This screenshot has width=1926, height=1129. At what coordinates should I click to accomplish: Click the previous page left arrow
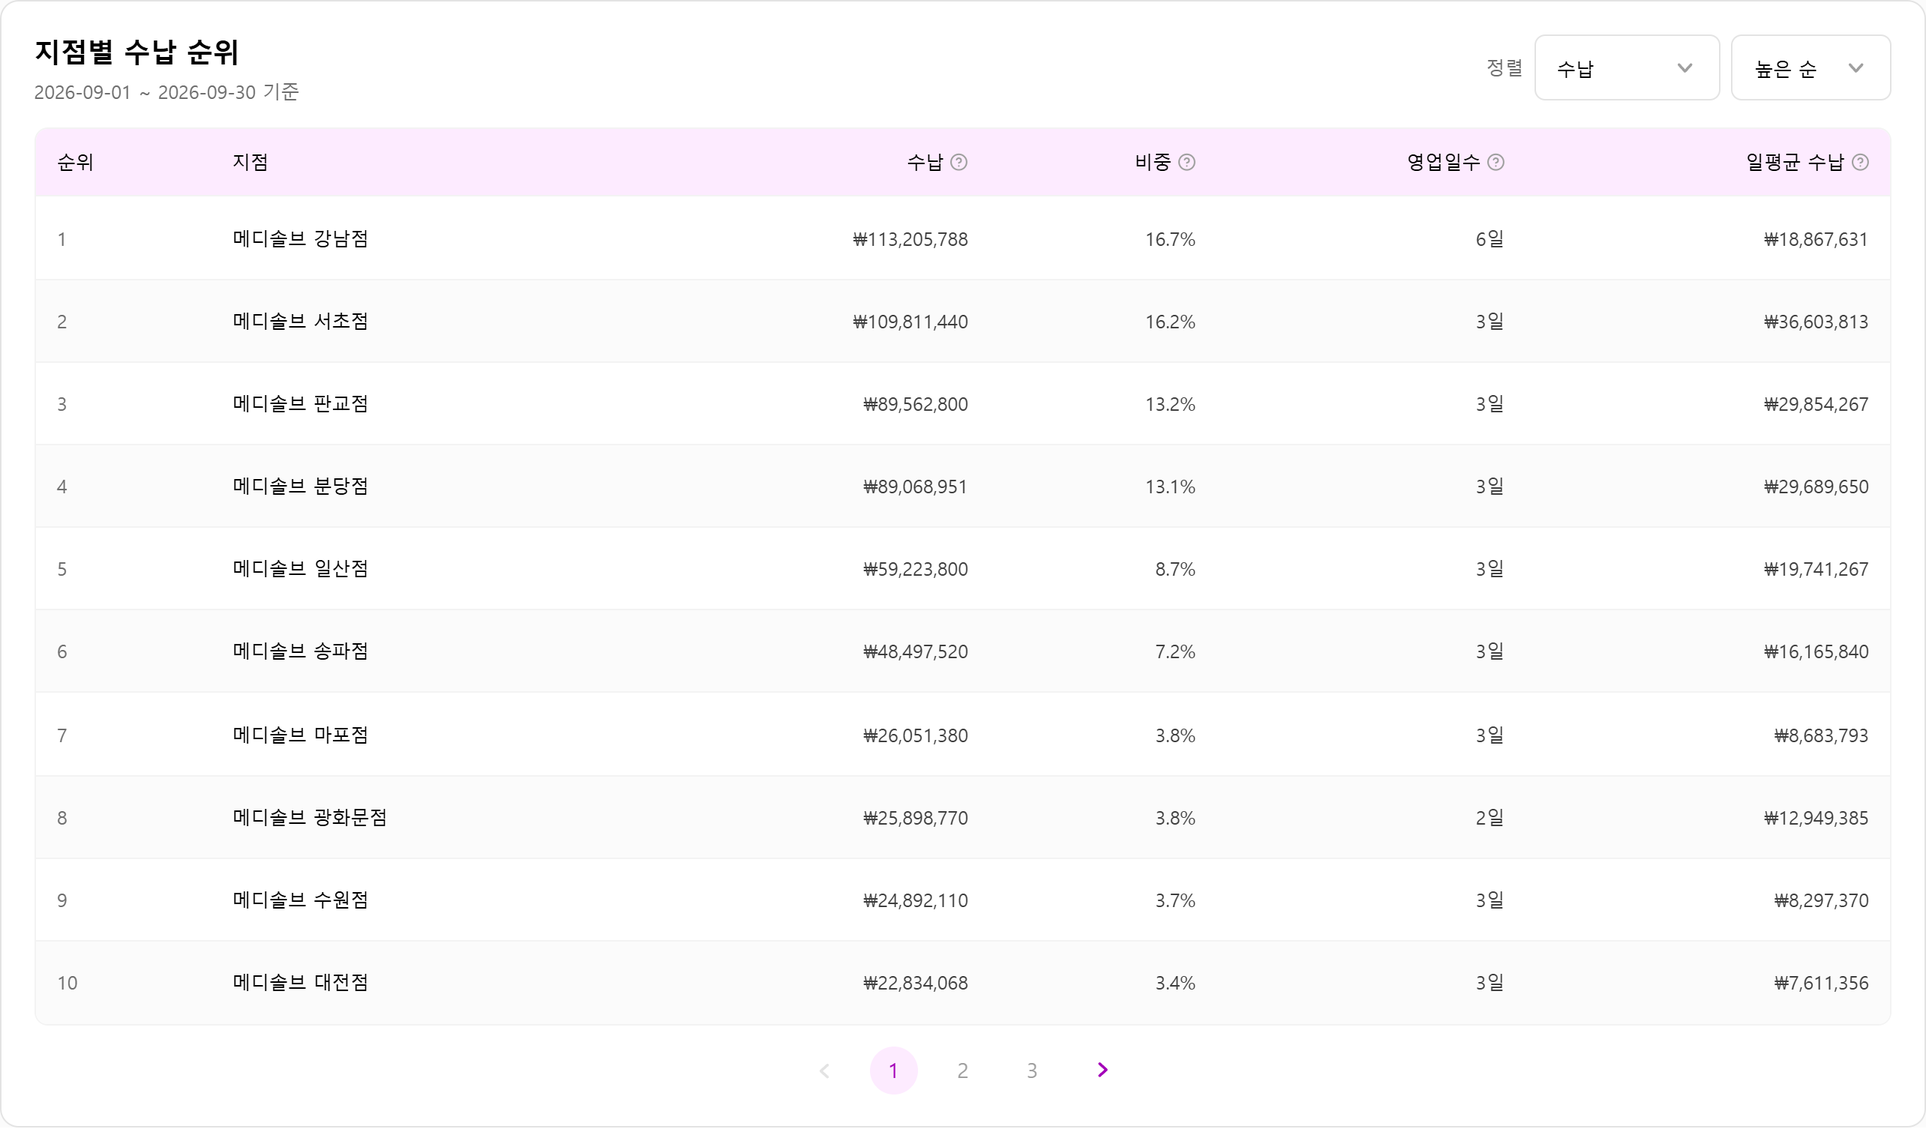[825, 1071]
